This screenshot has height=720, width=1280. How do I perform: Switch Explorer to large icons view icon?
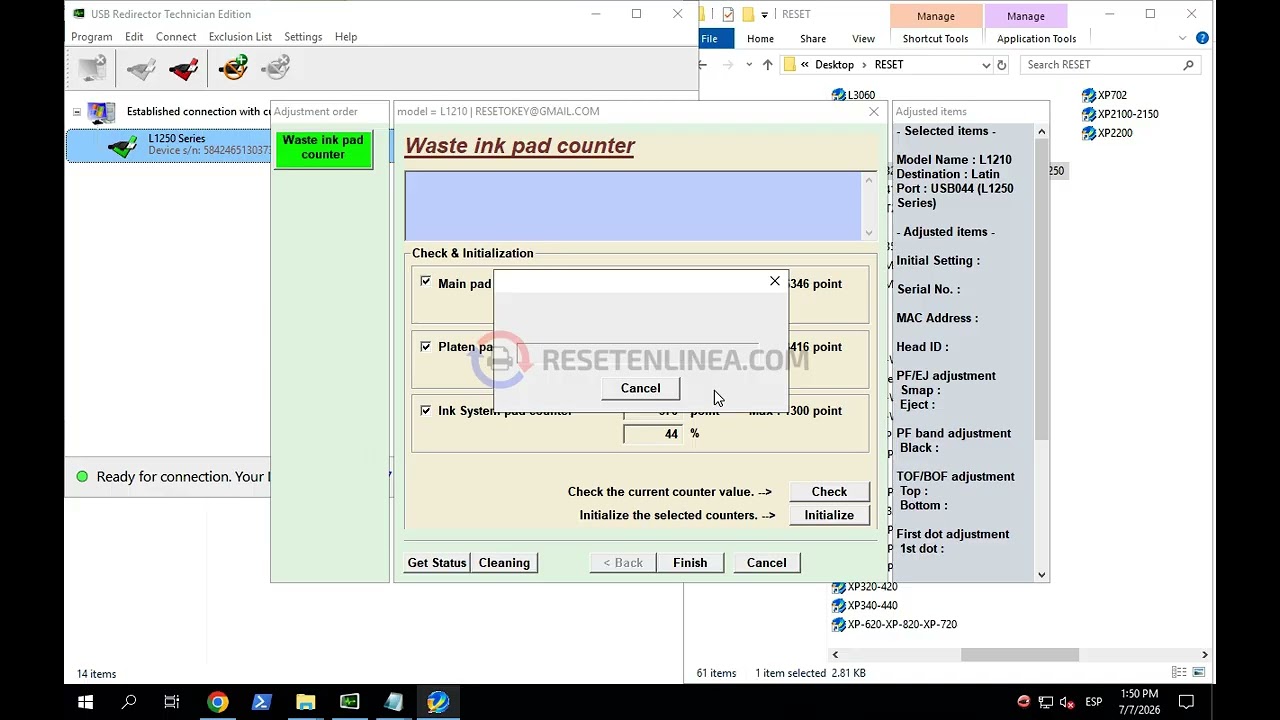(1199, 673)
